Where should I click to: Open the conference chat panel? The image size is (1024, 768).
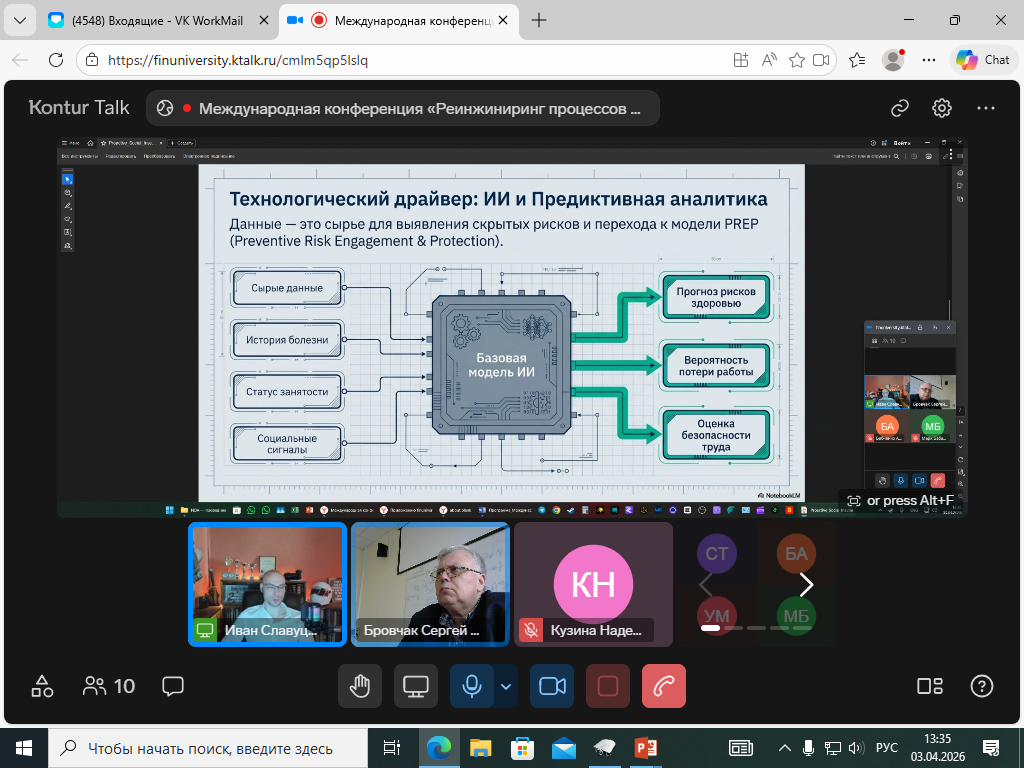point(173,686)
